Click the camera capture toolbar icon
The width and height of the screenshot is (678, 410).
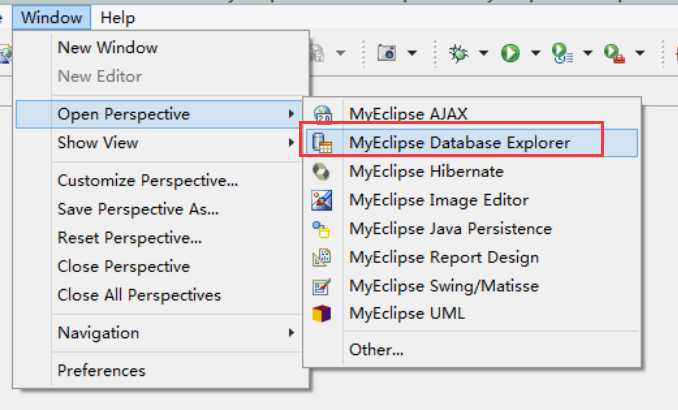click(x=387, y=53)
